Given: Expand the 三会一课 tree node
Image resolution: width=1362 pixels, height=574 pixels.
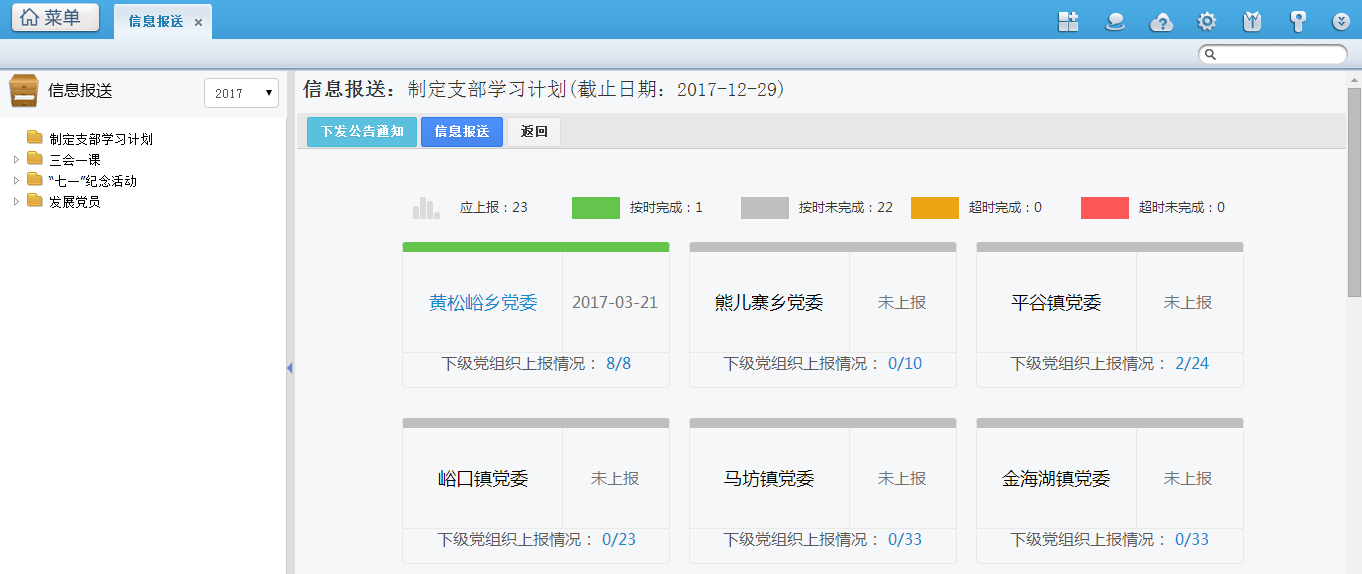Looking at the screenshot, I should [16, 160].
